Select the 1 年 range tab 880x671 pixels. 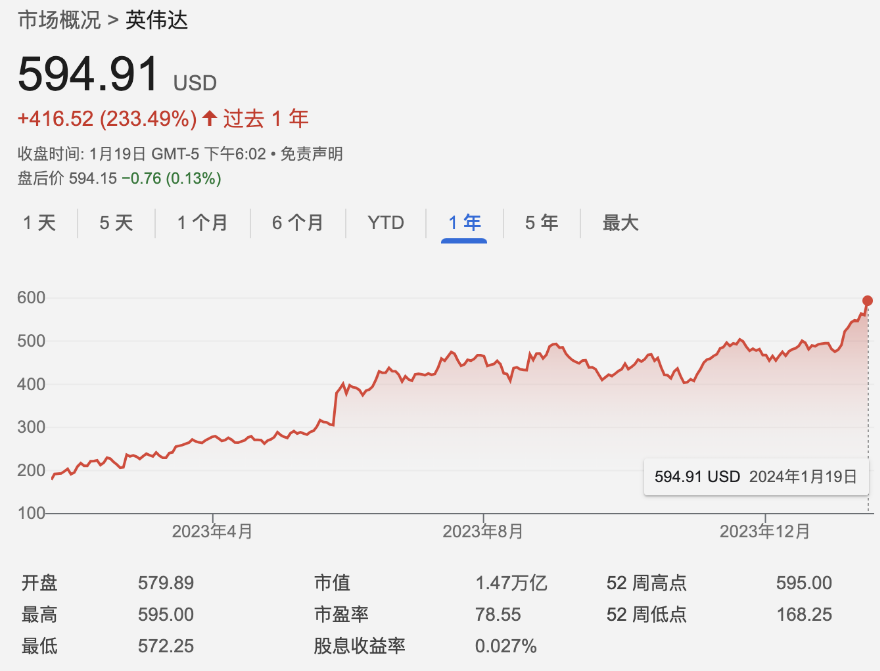[x=464, y=223]
